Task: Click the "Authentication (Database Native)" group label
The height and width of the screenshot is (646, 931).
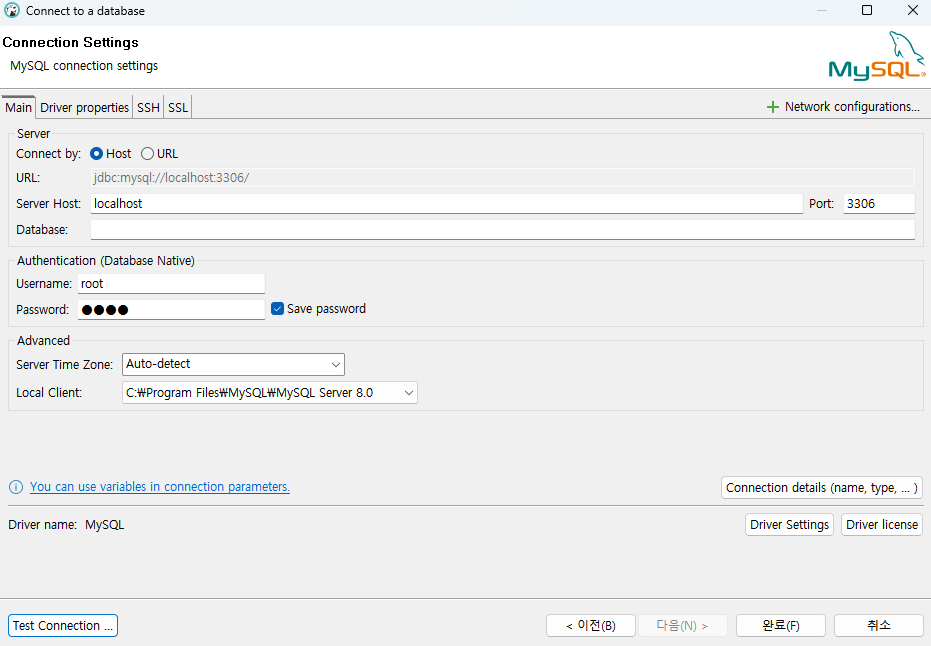Action: (x=106, y=261)
